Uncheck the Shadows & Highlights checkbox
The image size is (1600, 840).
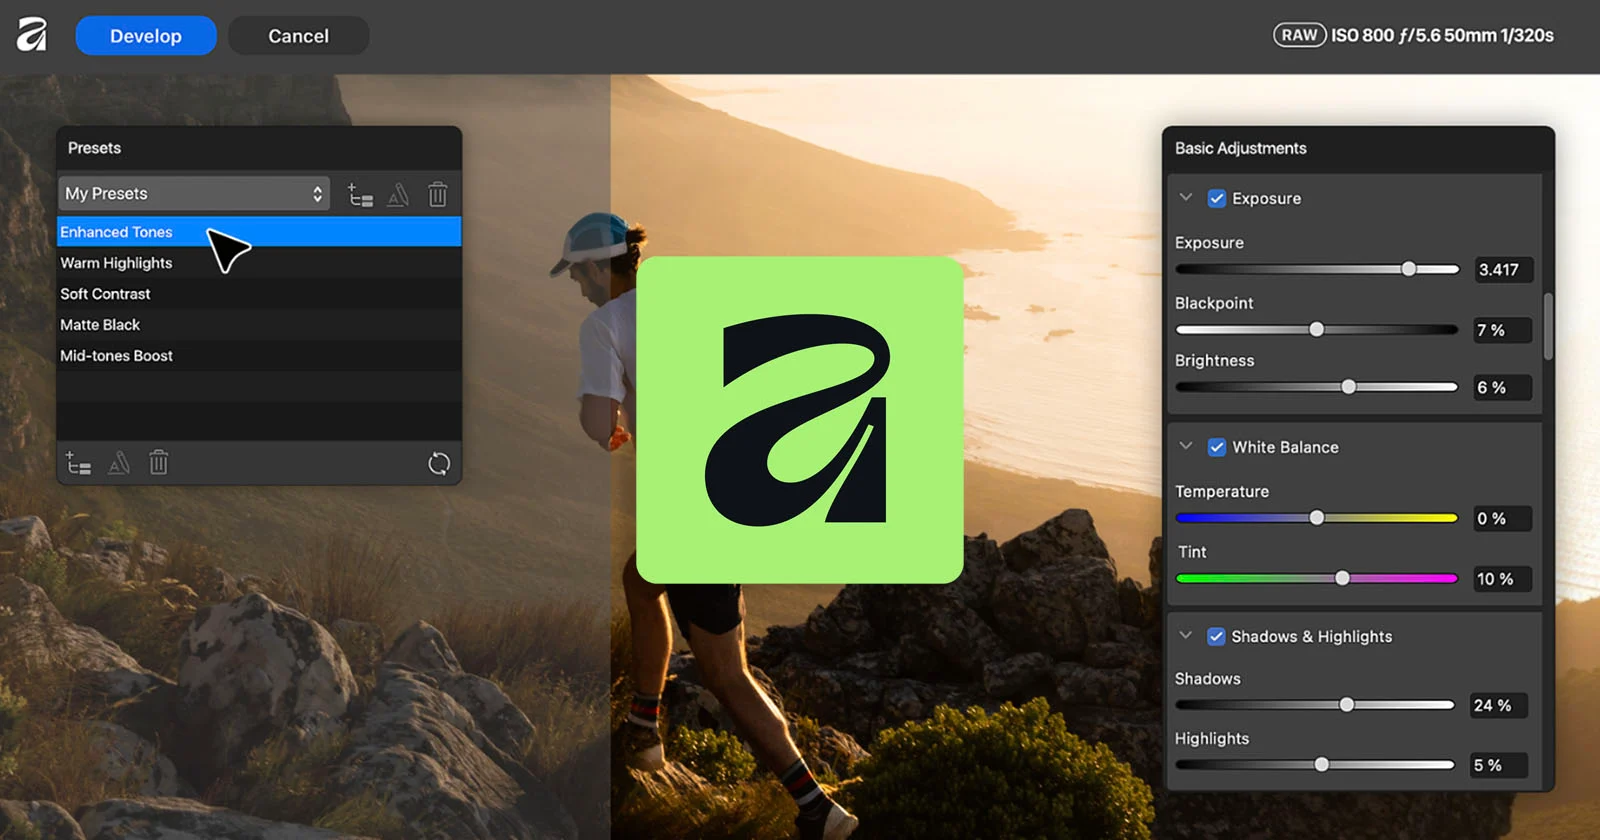[x=1217, y=636]
